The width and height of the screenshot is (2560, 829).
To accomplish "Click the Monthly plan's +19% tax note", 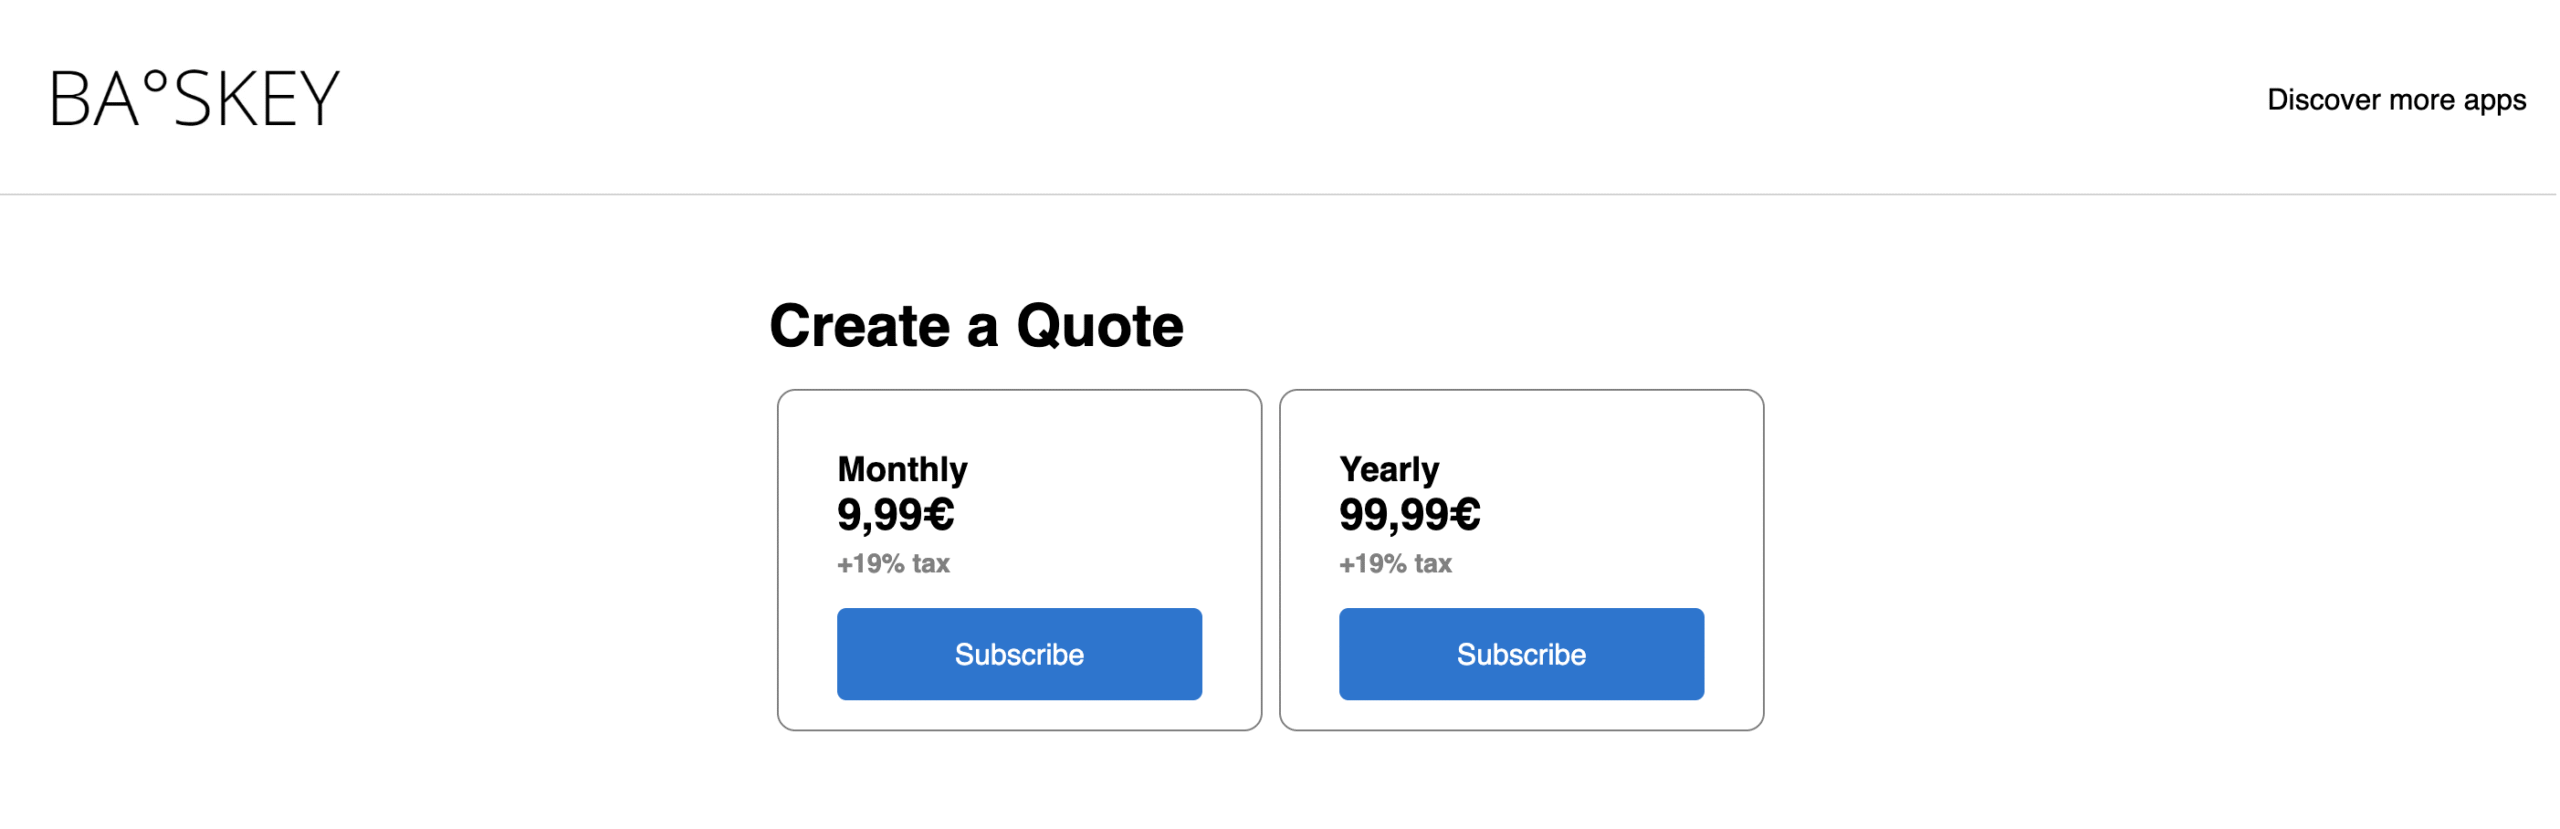I will click(x=893, y=564).
